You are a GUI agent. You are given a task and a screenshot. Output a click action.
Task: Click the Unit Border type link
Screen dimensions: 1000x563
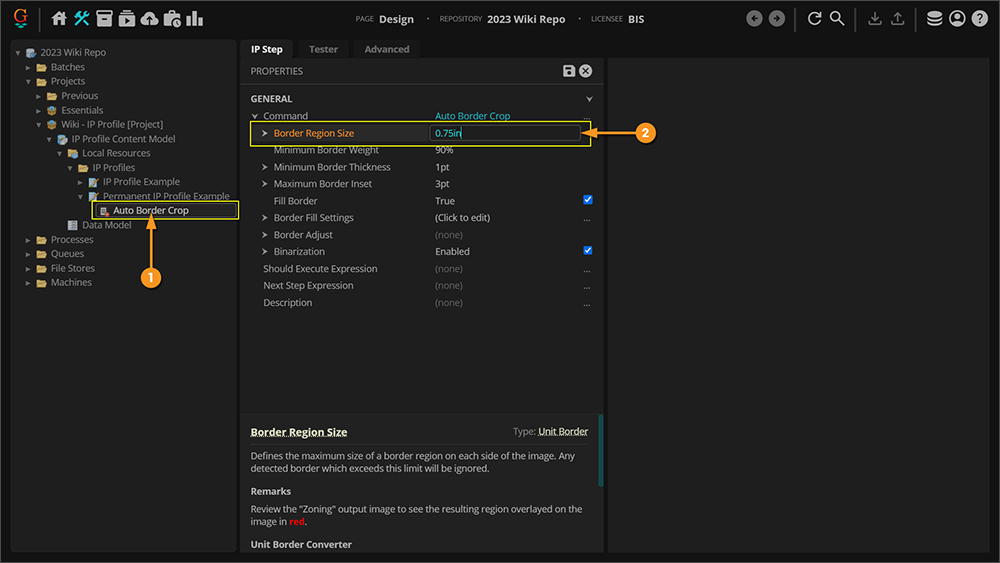(563, 432)
